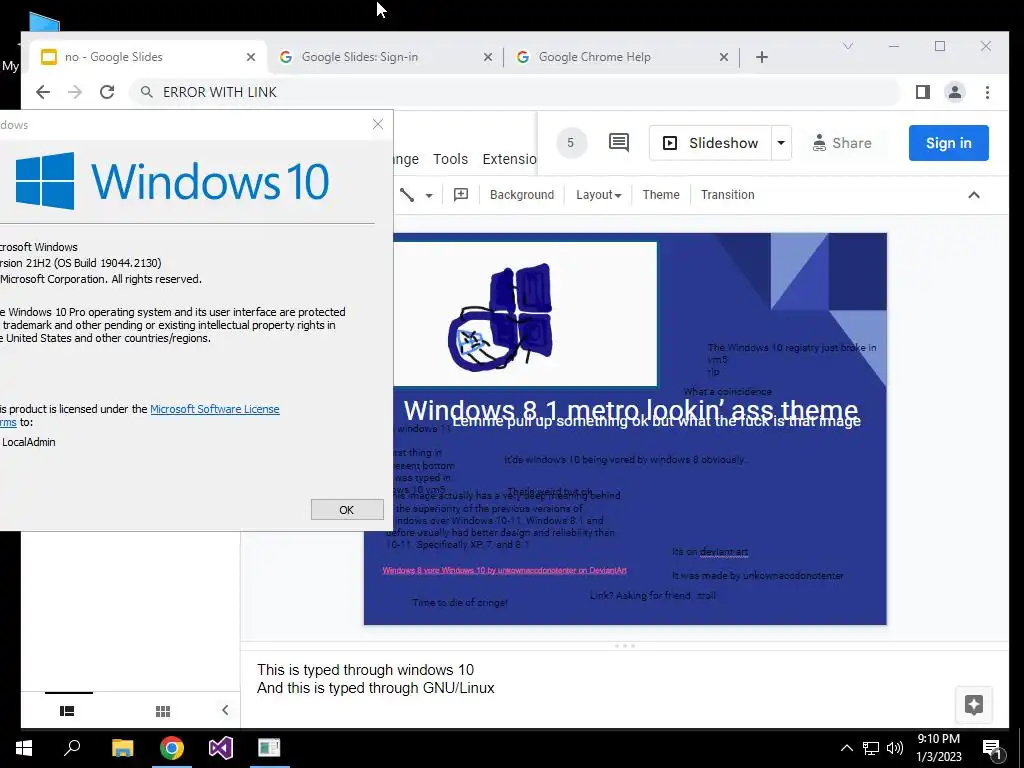Start the Slideshow
Viewport: 1024px width, 768px height.
click(711, 143)
